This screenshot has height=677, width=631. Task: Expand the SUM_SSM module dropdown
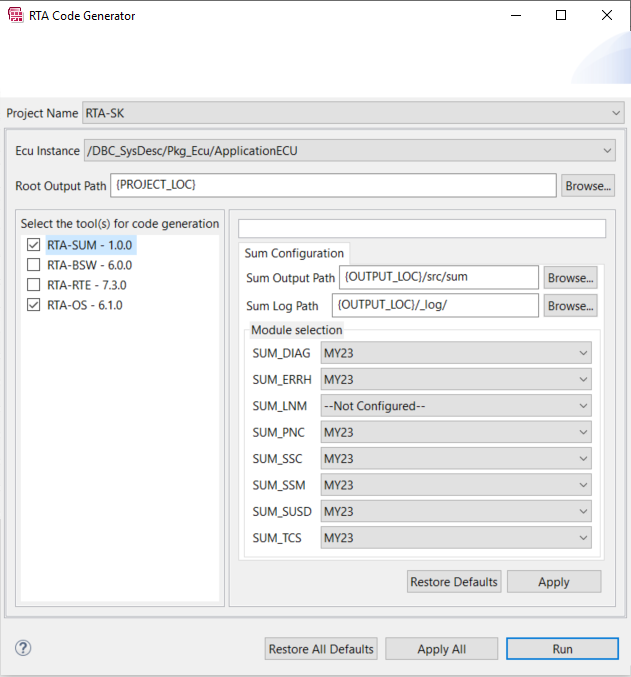tap(456, 485)
